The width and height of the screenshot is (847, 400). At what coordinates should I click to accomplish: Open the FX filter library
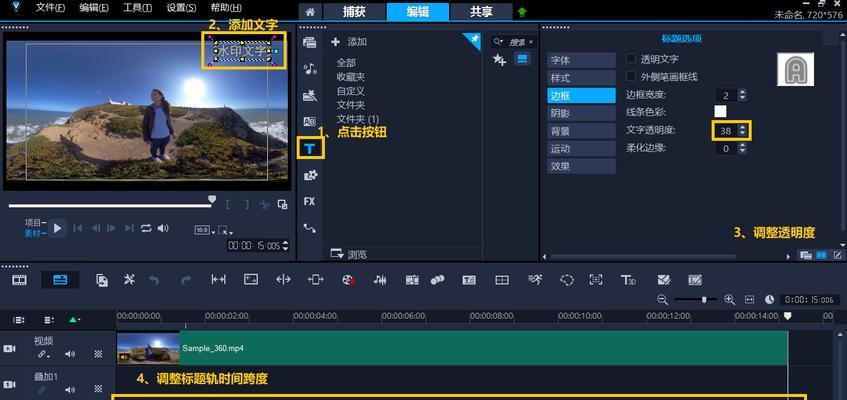pyautogui.click(x=310, y=201)
